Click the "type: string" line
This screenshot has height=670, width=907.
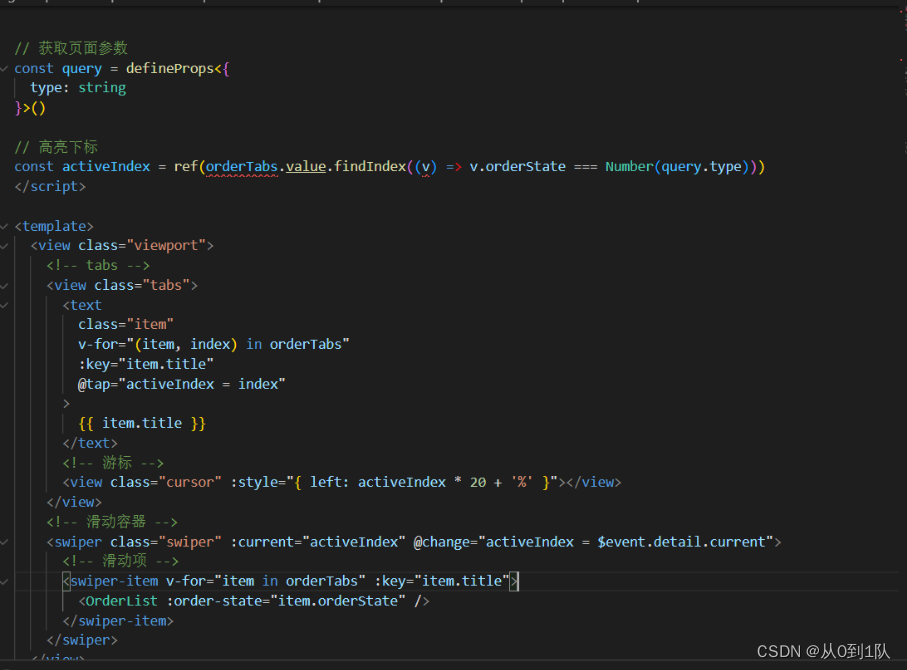click(78, 88)
